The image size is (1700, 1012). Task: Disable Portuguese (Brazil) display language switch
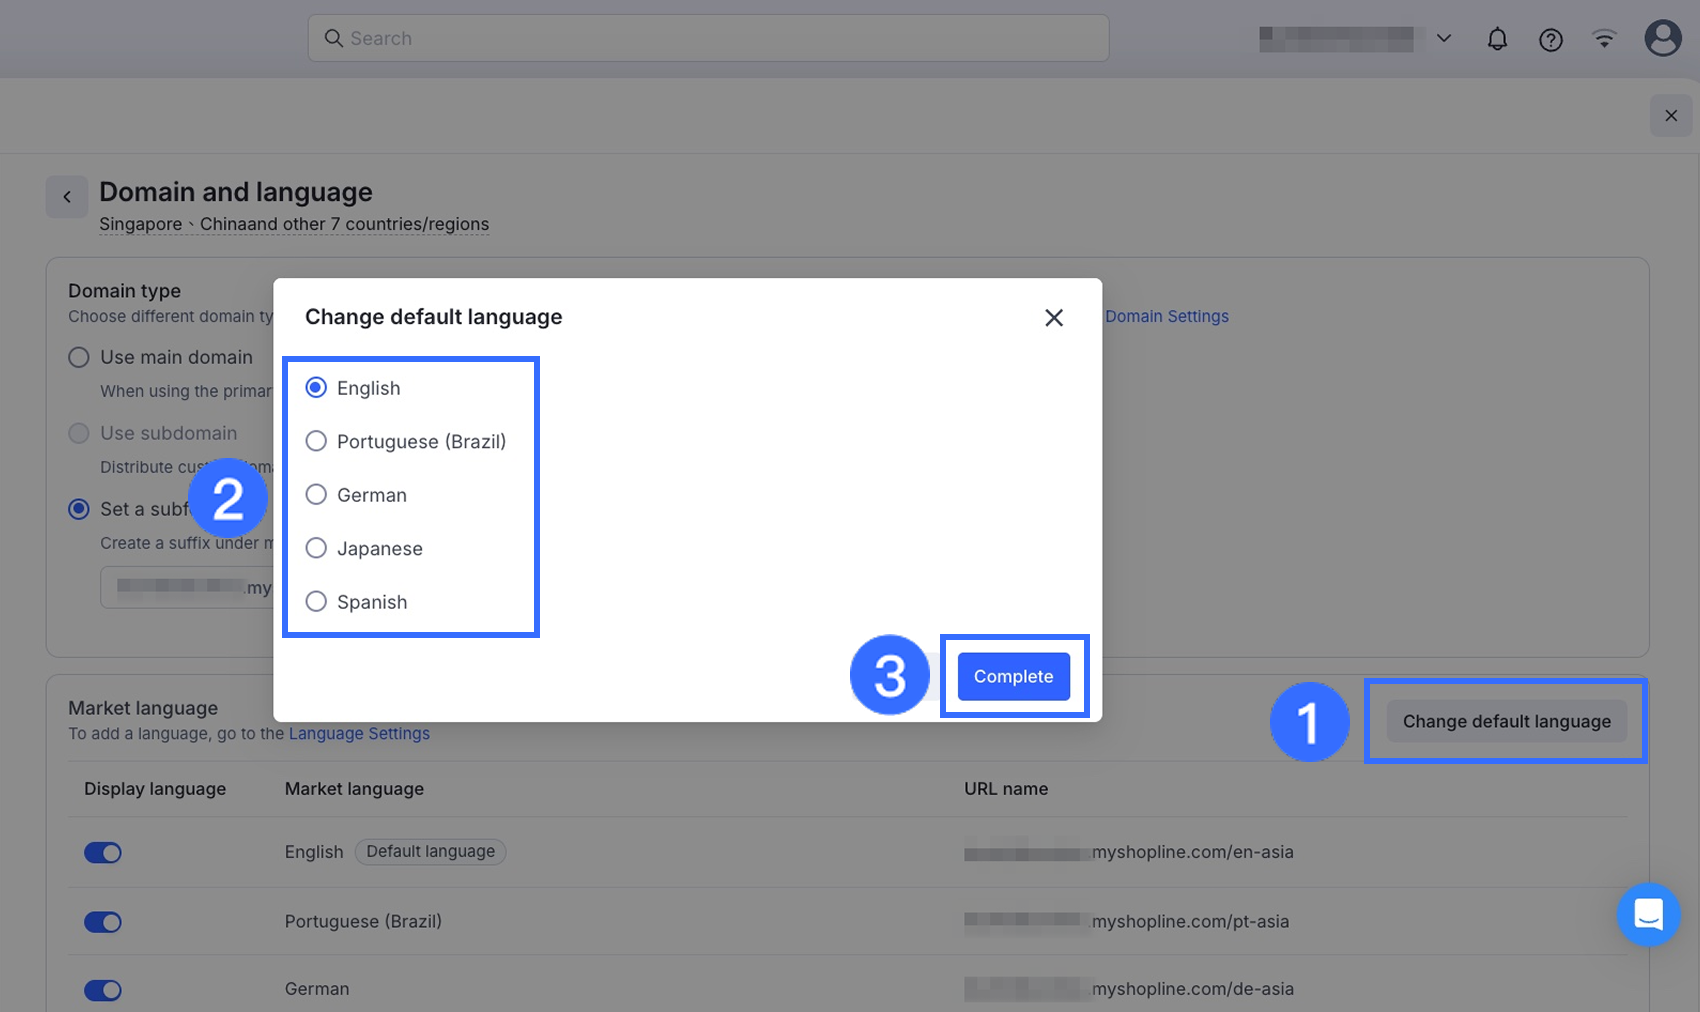[x=103, y=922]
